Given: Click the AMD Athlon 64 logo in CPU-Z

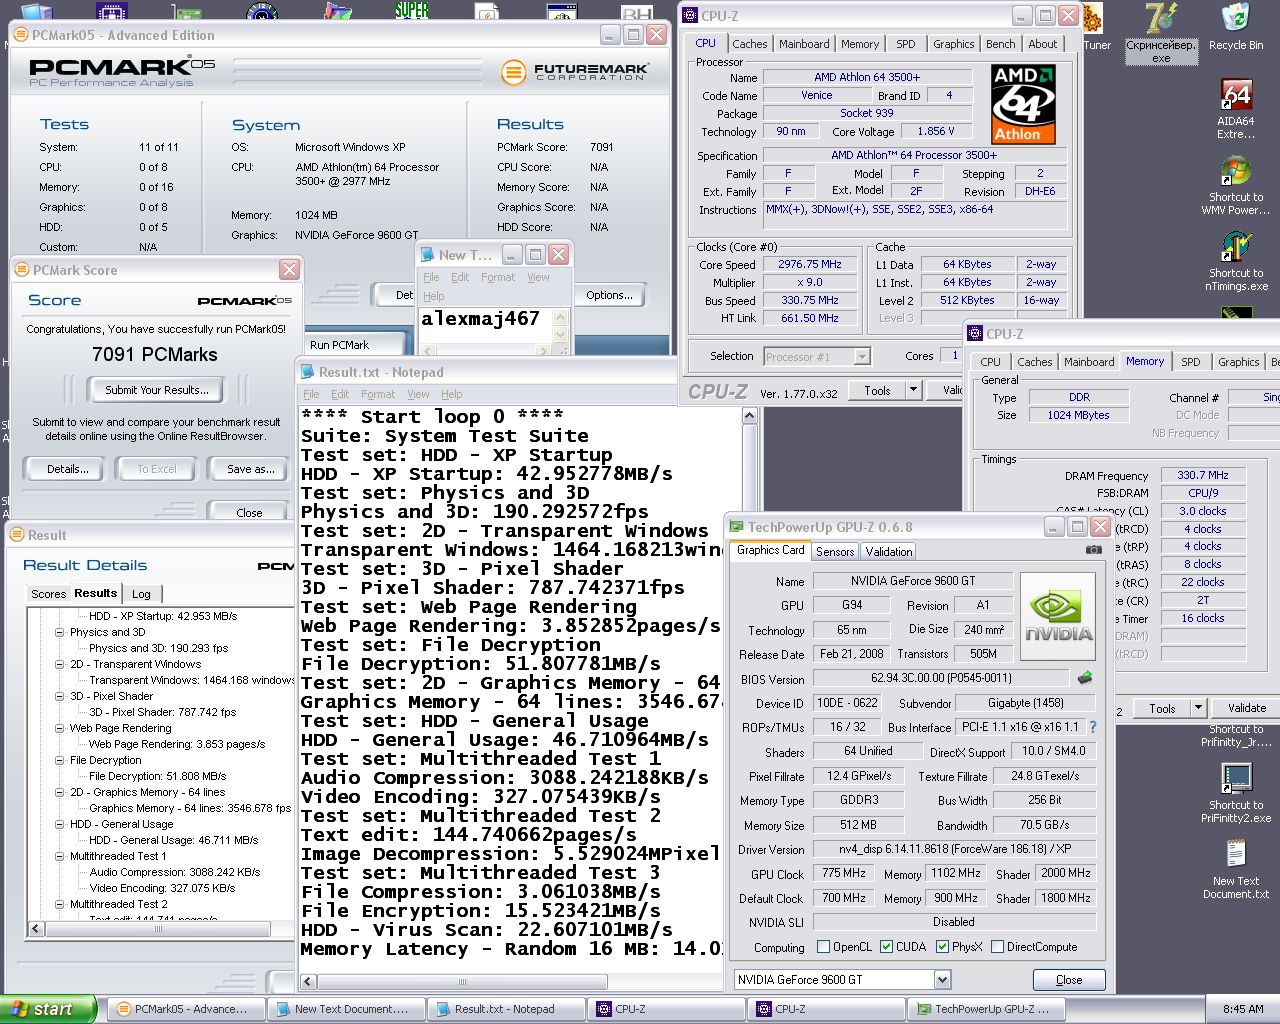Looking at the screenshot, I should pos(1023,105).
